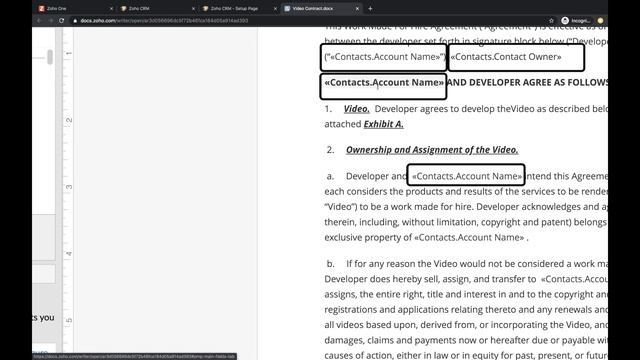Click the line 'registrations and applications relating thereto'
Image resolution: width=640 pixels, height=360 pixels.
click(x=466, y=310)
